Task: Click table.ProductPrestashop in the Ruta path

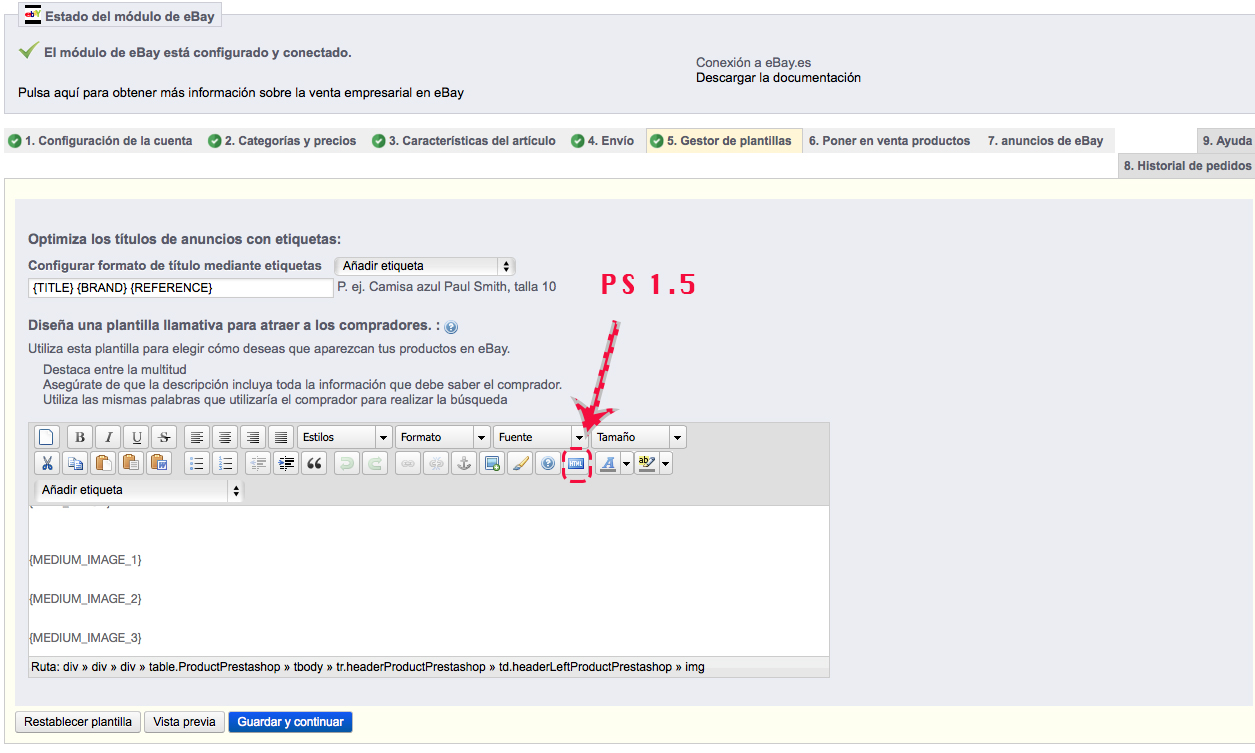Action: 215,667
